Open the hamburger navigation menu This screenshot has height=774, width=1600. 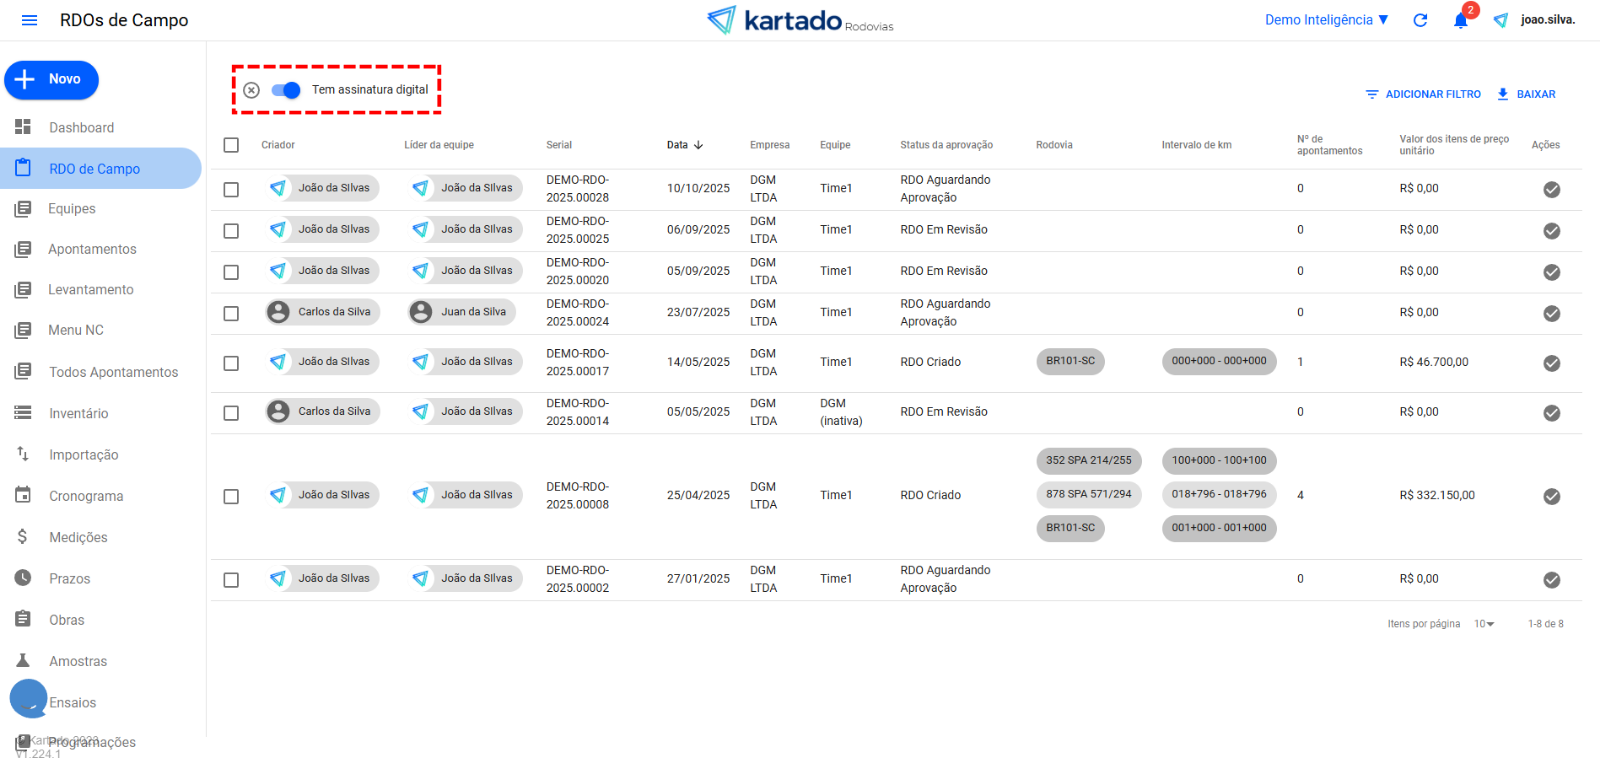[29, 20]
